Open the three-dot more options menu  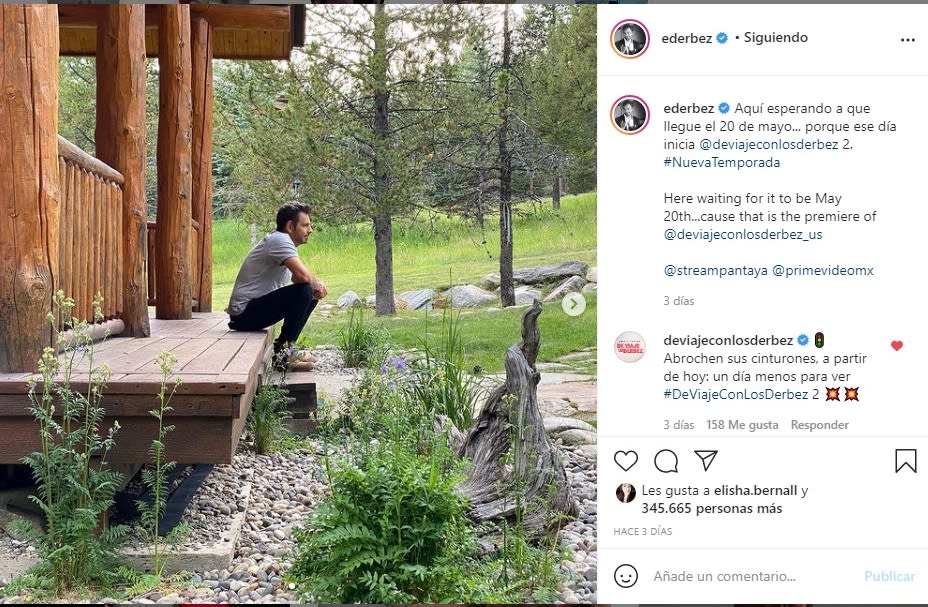(x=907, y=40)
